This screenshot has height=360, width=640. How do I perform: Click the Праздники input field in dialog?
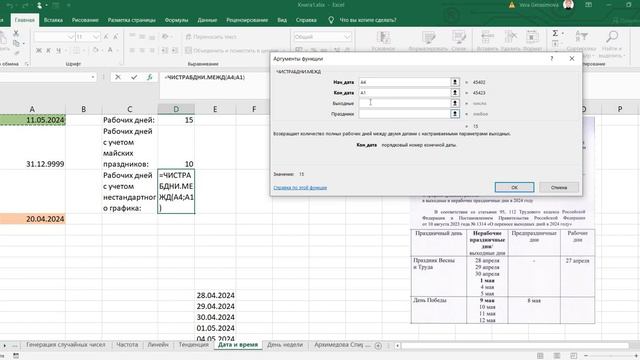point(404,114)
